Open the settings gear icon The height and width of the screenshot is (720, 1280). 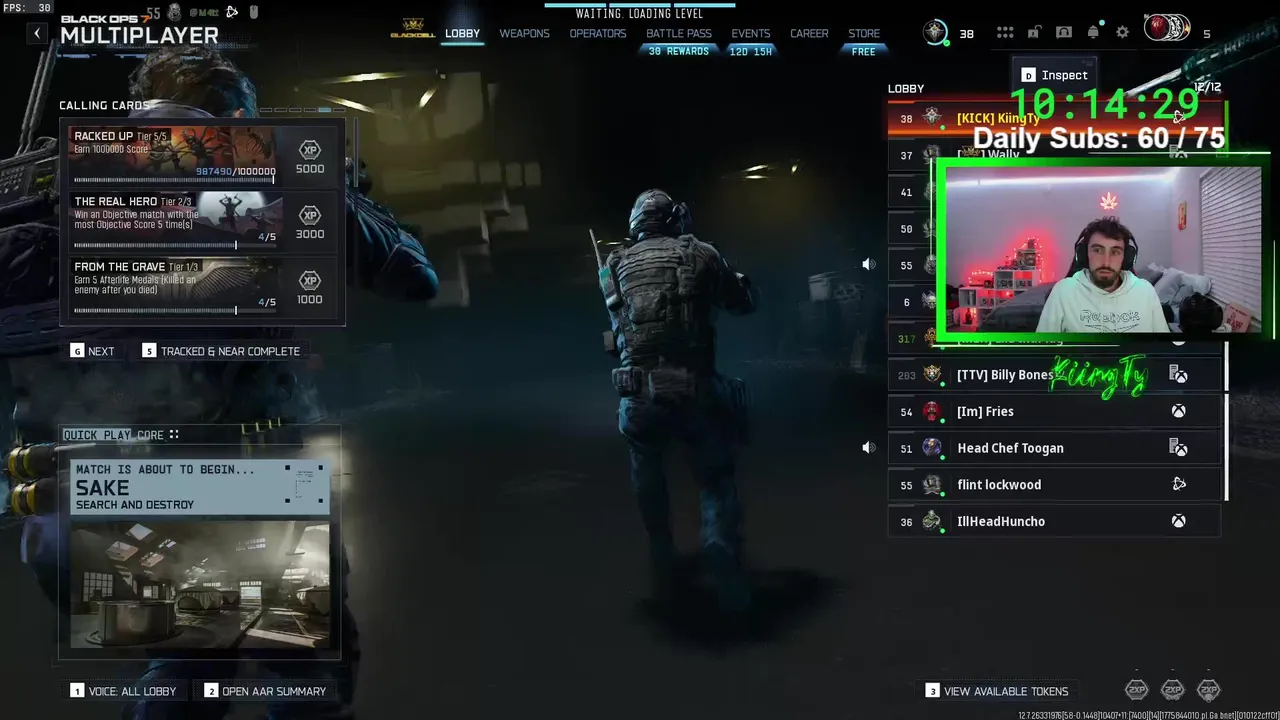(1122, 33)
